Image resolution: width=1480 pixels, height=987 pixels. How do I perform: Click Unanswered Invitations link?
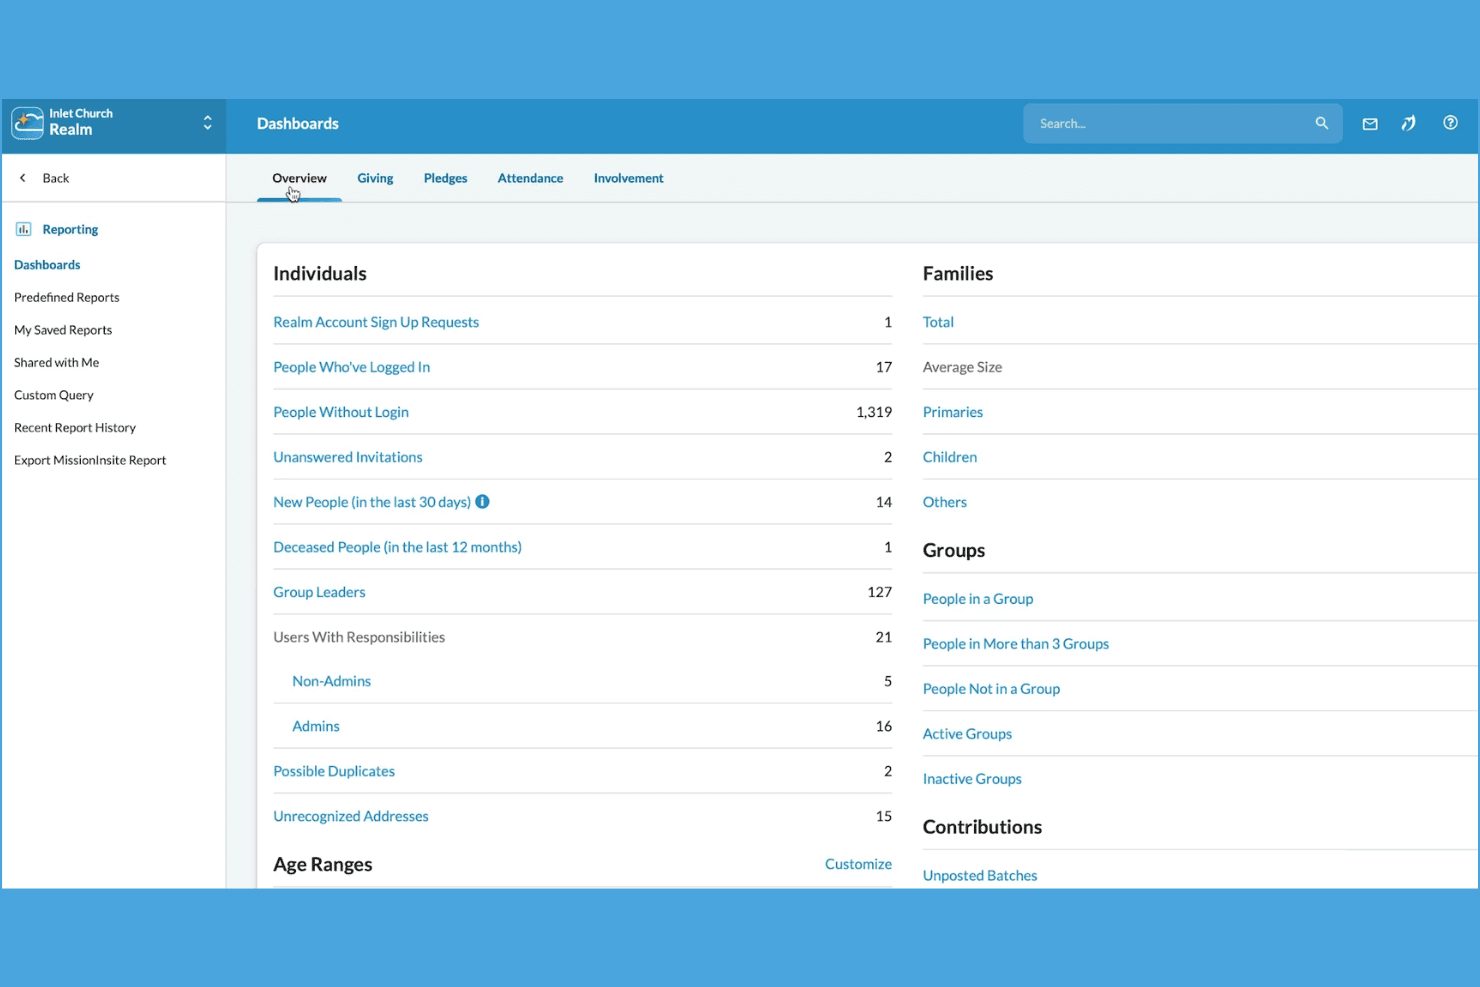(348, 457)
